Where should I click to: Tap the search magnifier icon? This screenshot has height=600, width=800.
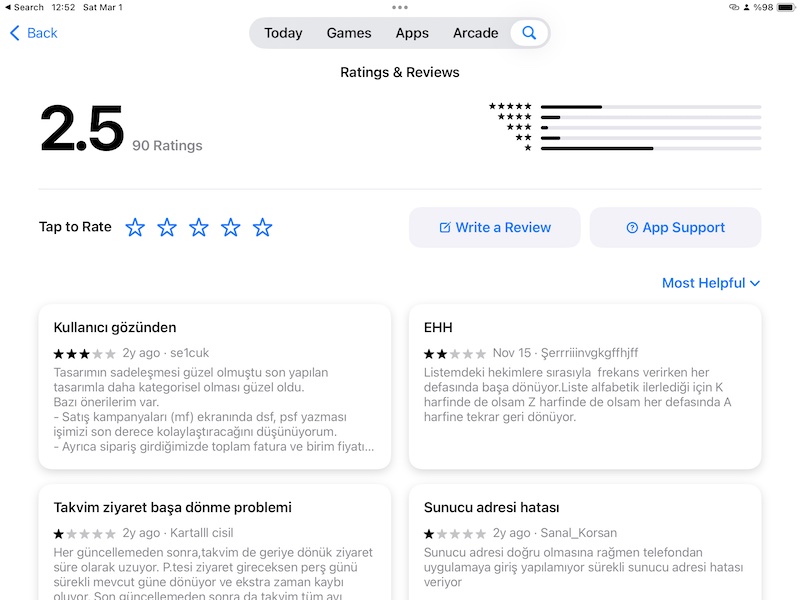pyautogui.click(x=529, y=33)
